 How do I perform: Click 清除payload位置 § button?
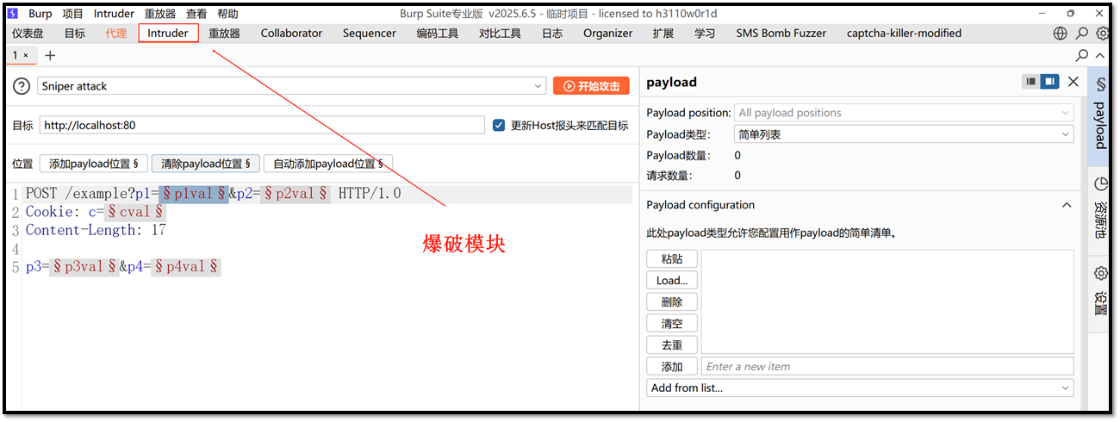pyautogui.click(x=206, y=164)
